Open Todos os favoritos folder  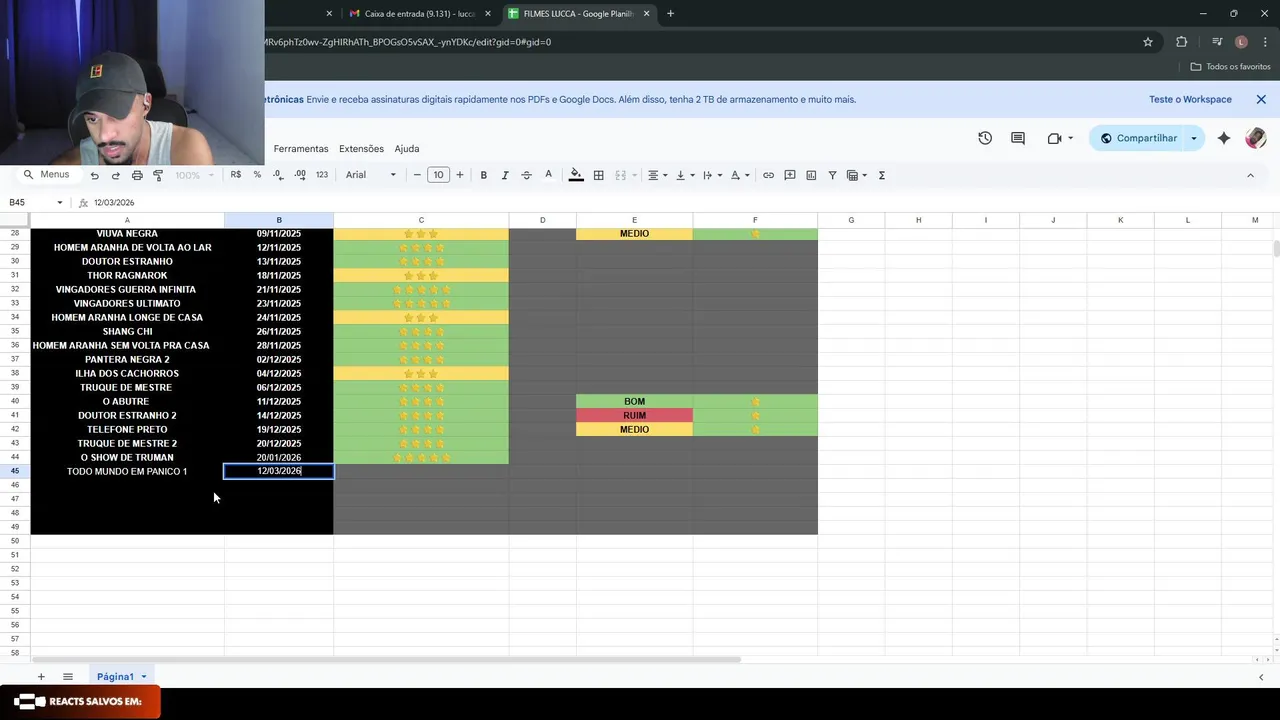point(1231,67)
